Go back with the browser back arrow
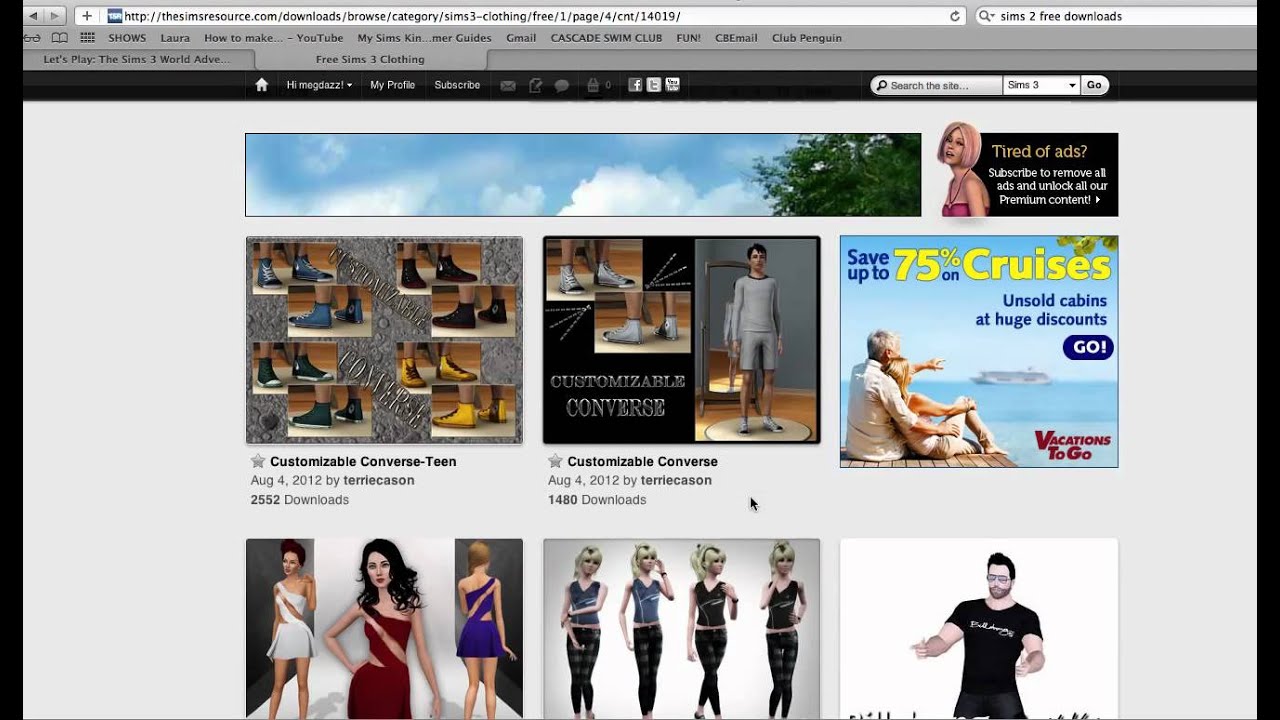The width and height of the screenshot is (1280, 720). click(x=33, y=16)
